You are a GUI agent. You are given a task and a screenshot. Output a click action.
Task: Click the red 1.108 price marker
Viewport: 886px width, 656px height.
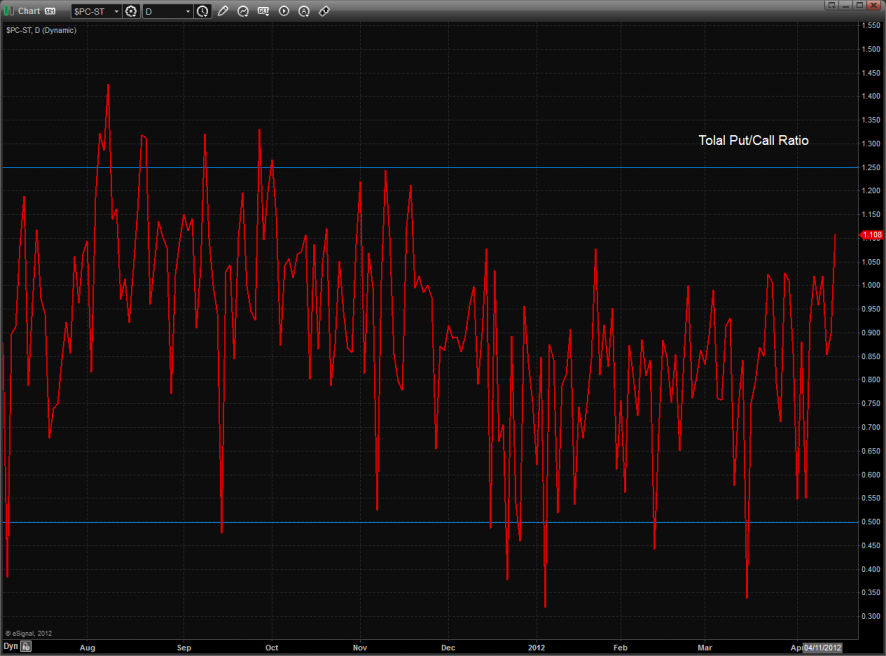click(x=871, y=235)
